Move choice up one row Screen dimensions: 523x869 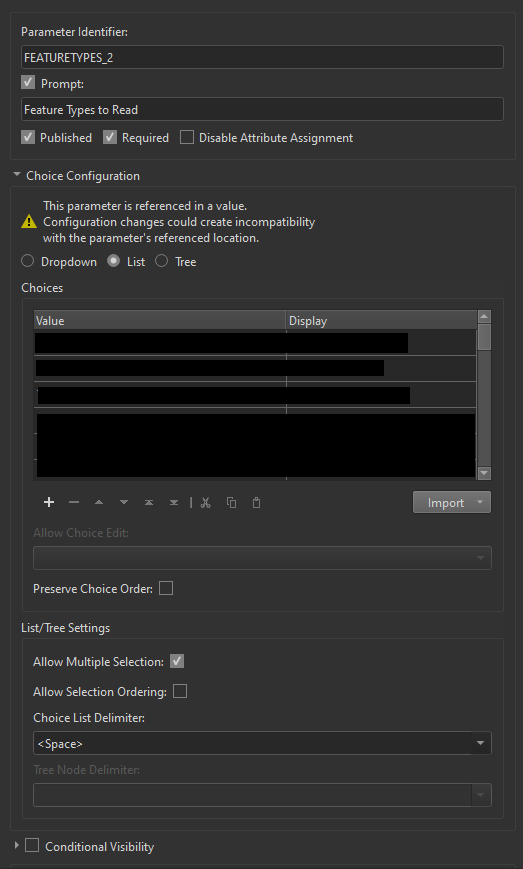(x=99, y=503)
